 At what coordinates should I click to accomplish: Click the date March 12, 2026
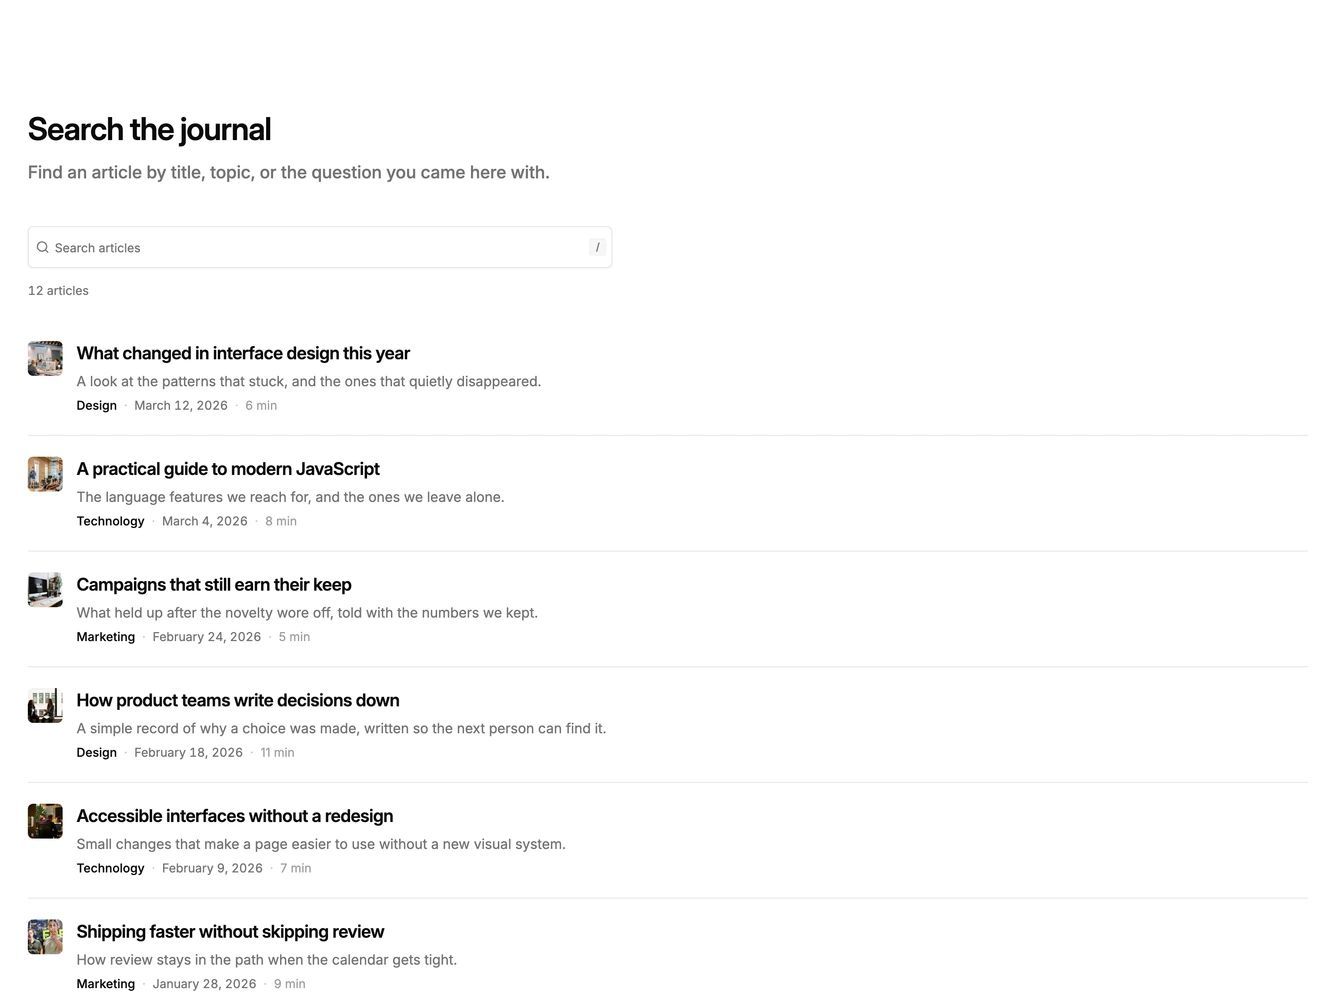[x=181, y=405]
